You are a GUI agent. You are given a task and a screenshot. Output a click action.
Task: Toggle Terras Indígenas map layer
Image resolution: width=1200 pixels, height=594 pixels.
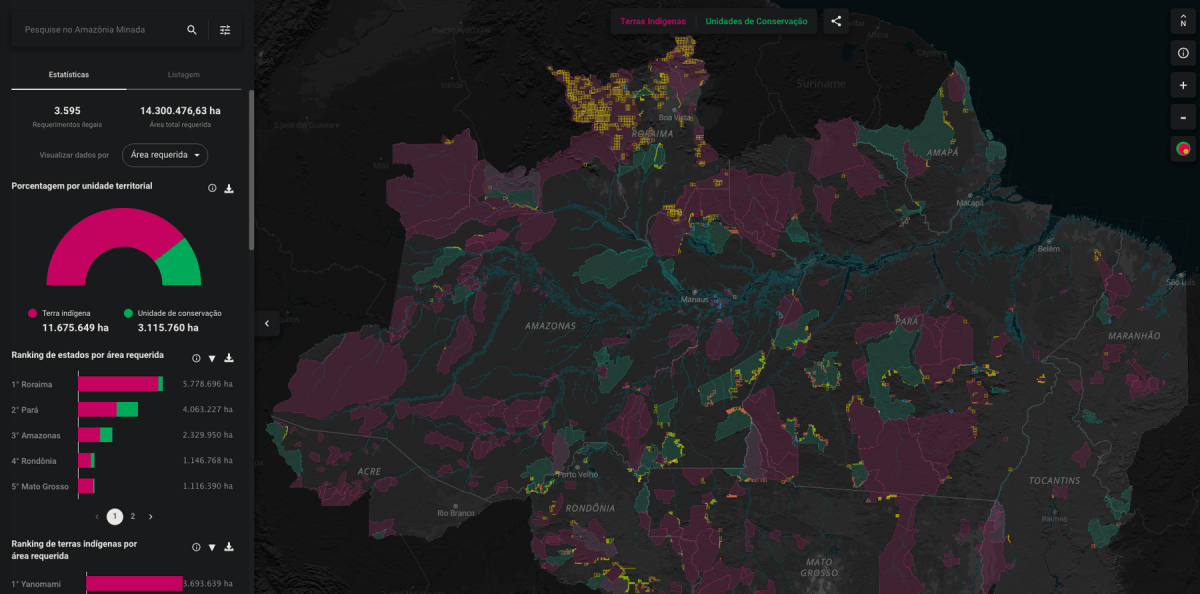[x=653, y=21]
